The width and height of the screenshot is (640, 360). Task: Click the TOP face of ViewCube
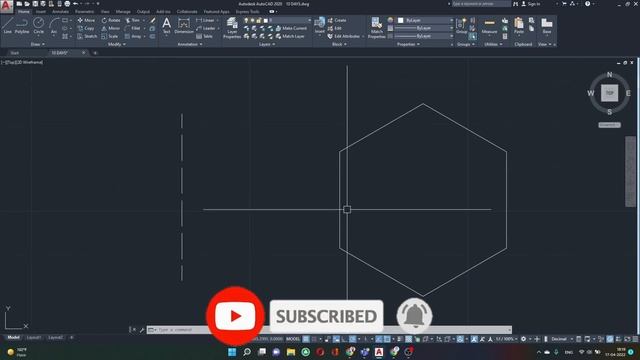[609, 93]
